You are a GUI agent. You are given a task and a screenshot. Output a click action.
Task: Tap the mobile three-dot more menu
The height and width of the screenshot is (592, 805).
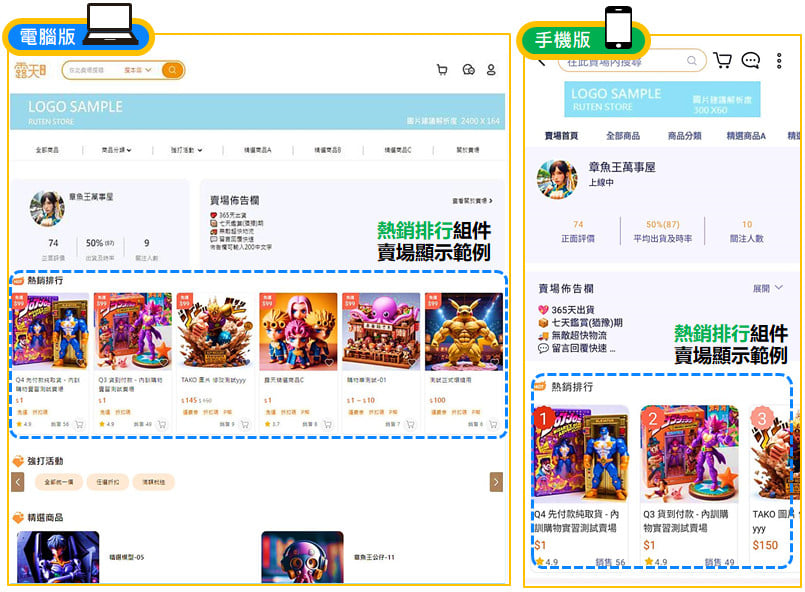[779, 61]
